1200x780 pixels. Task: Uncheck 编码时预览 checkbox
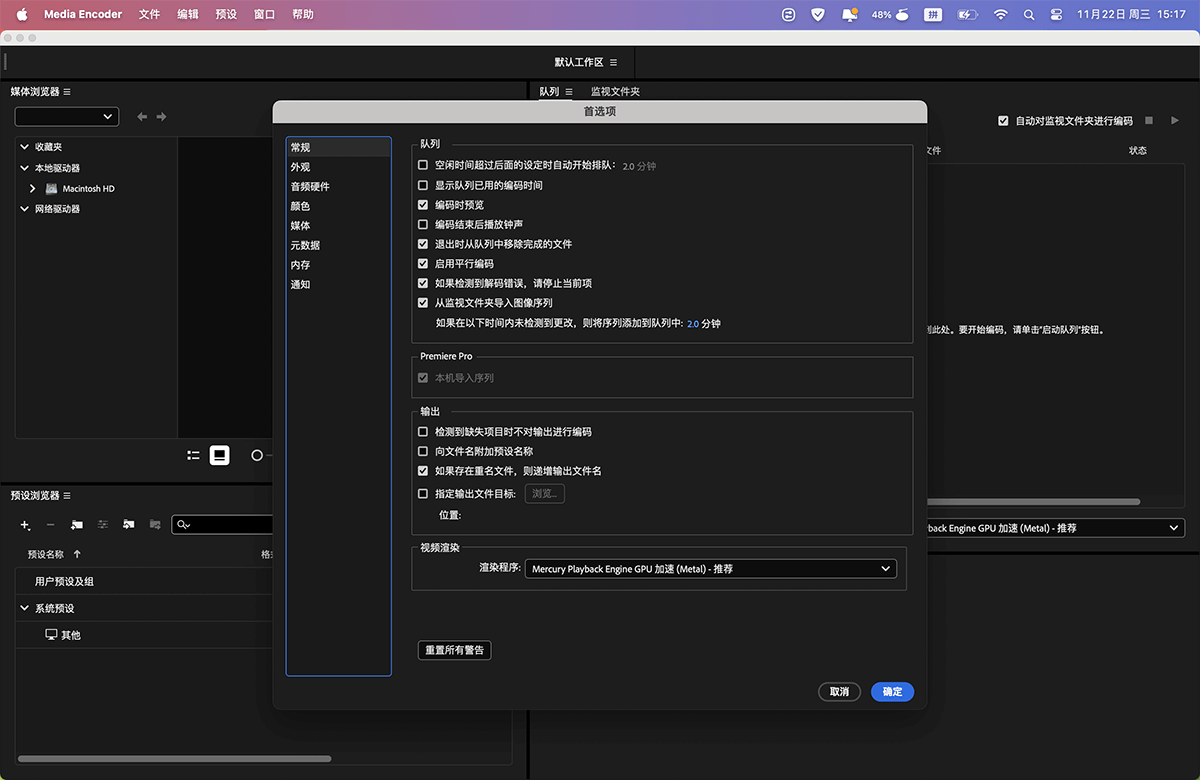click(423, 205)
